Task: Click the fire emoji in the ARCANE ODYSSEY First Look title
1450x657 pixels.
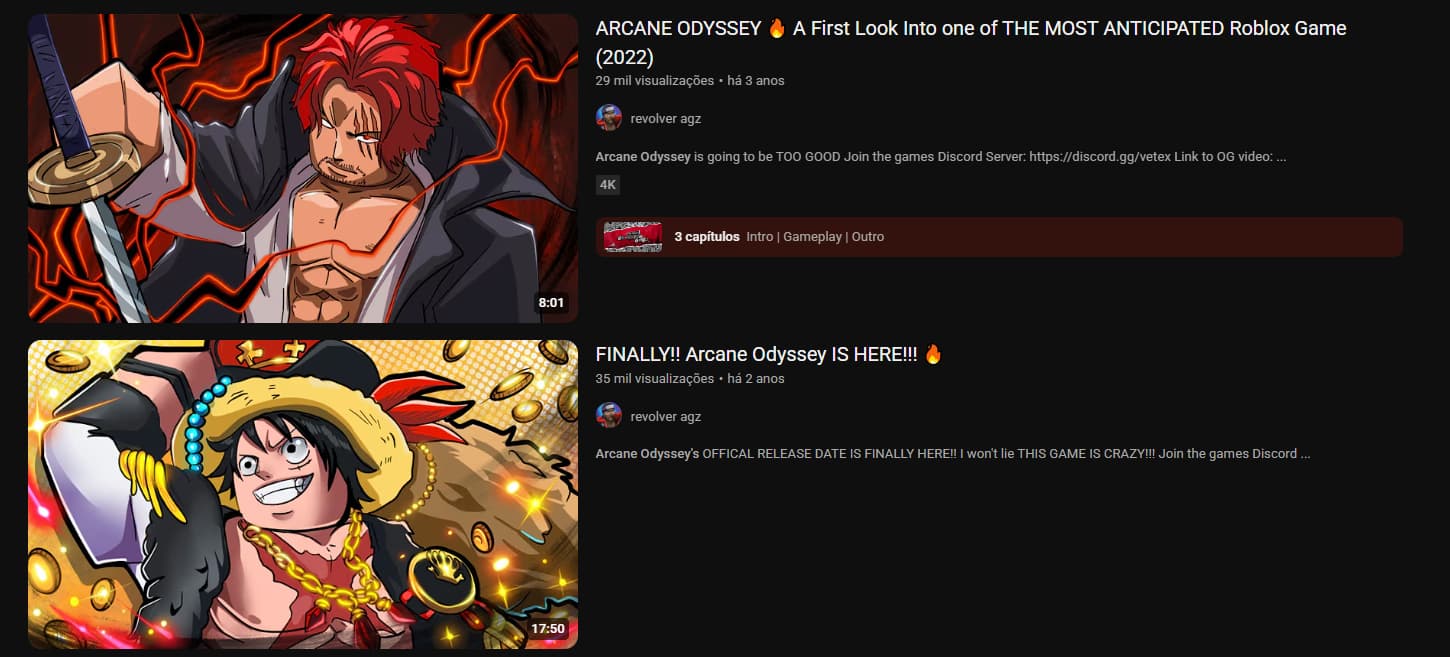Action: tap(777, 29)
